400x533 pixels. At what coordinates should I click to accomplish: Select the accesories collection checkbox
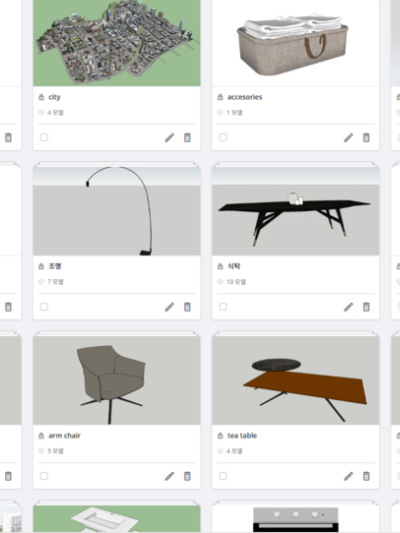click(x=223, y=137)
